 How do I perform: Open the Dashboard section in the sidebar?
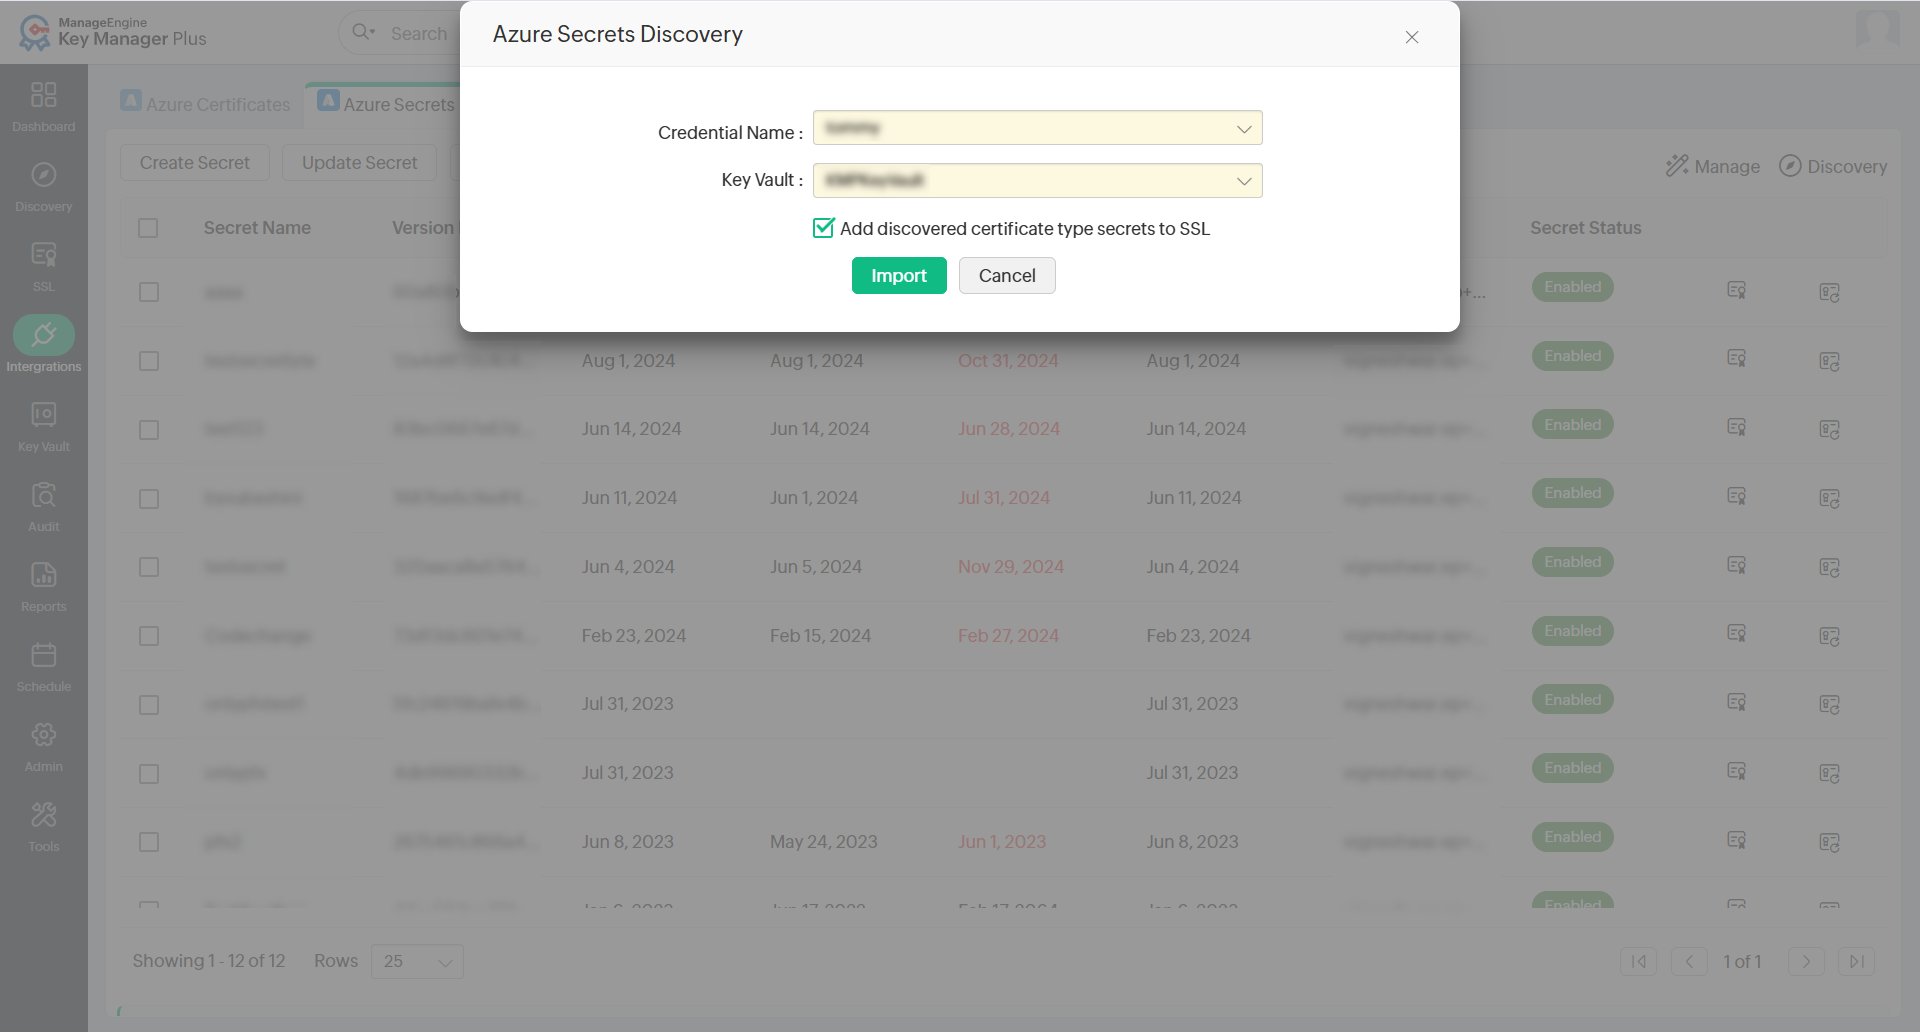[44, 106]
